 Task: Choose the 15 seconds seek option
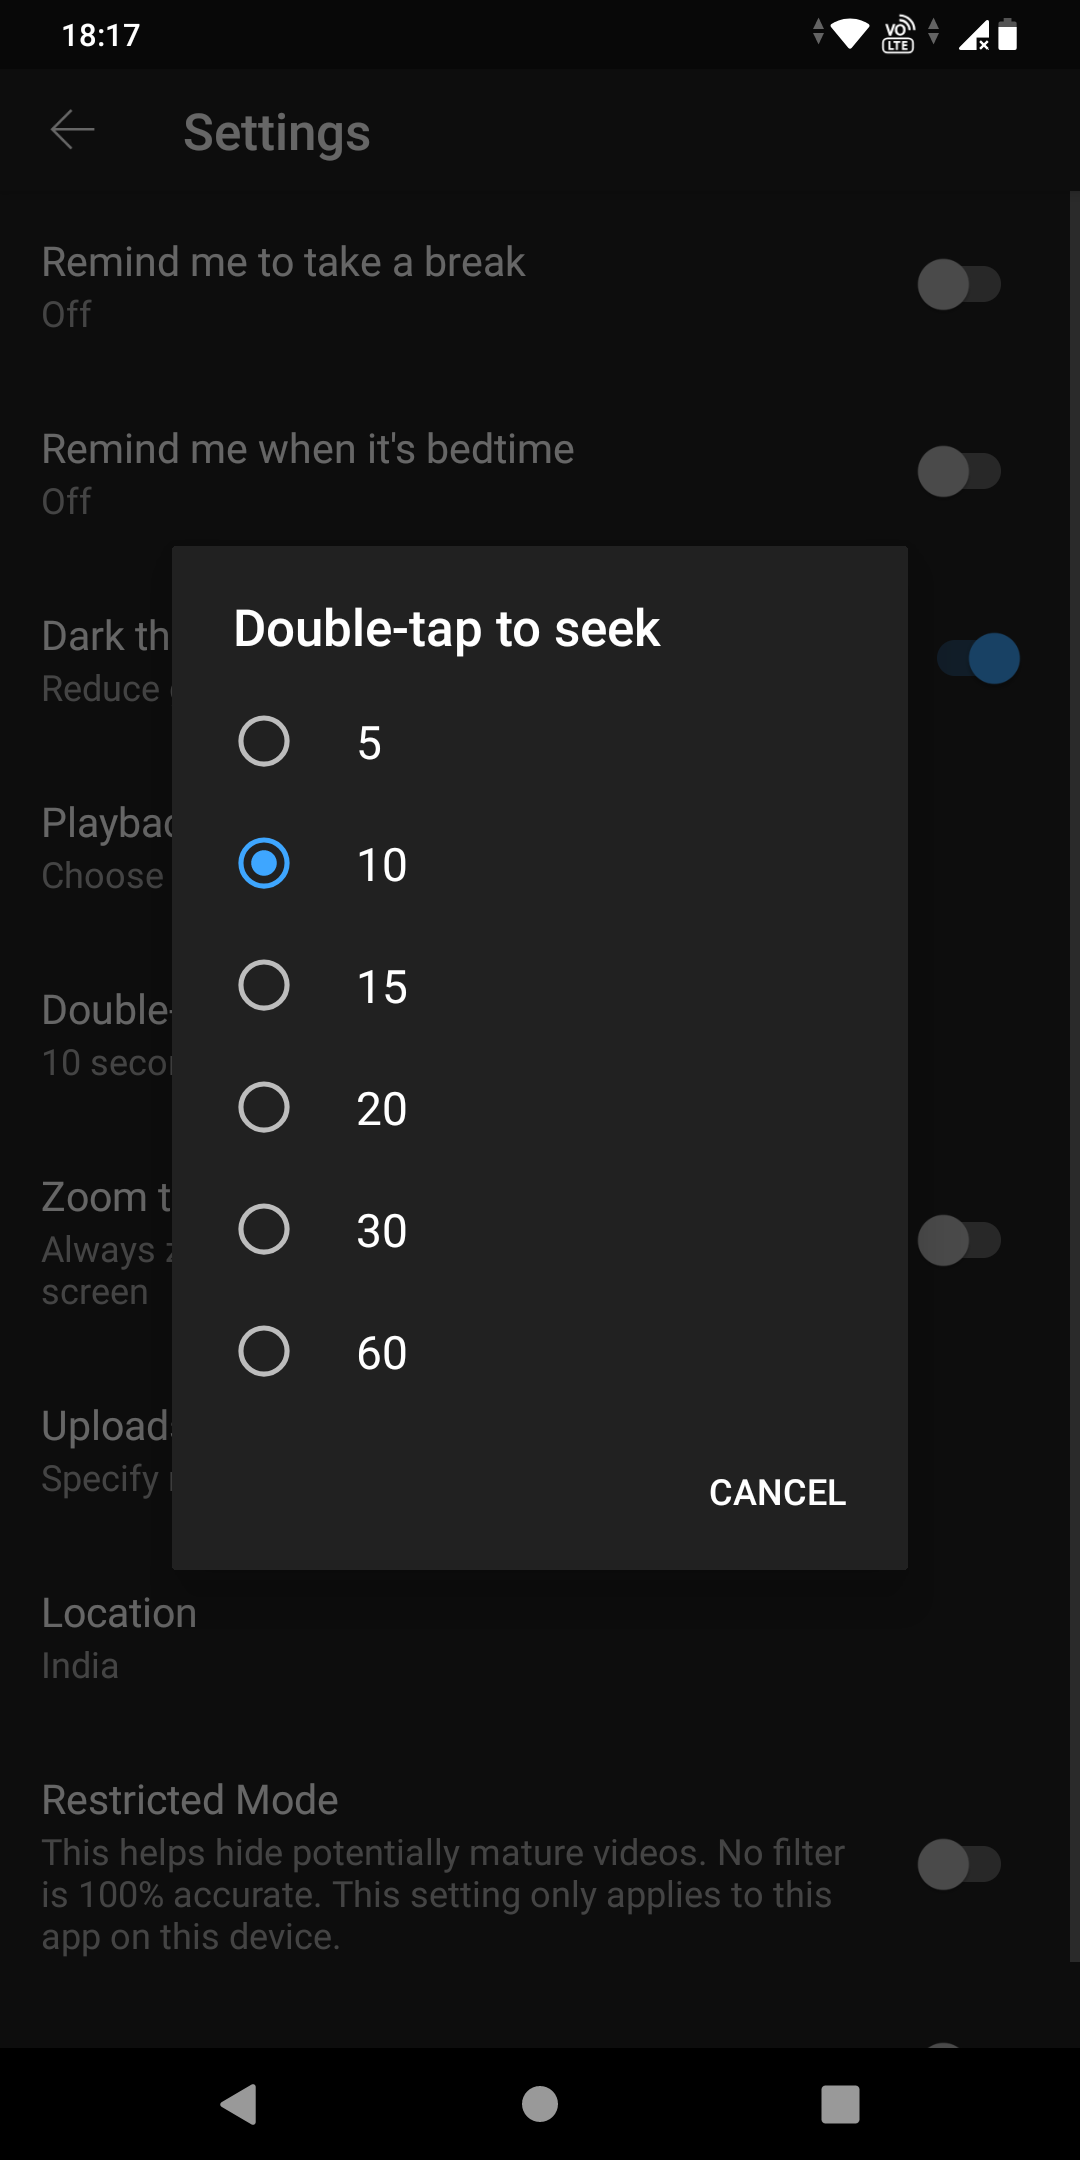[x=264, y=986]
